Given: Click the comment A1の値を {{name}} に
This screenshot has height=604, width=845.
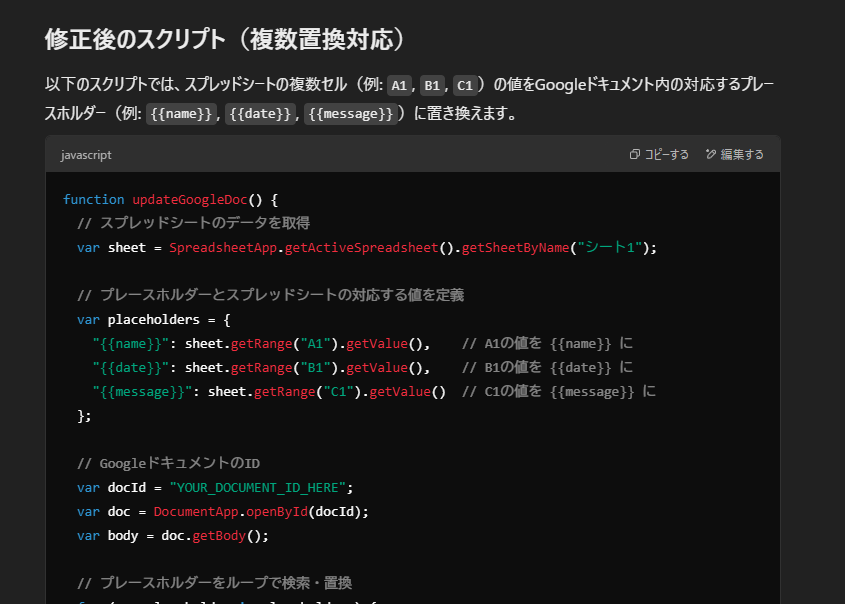Looking at the screenshot, I should (547, 344).
